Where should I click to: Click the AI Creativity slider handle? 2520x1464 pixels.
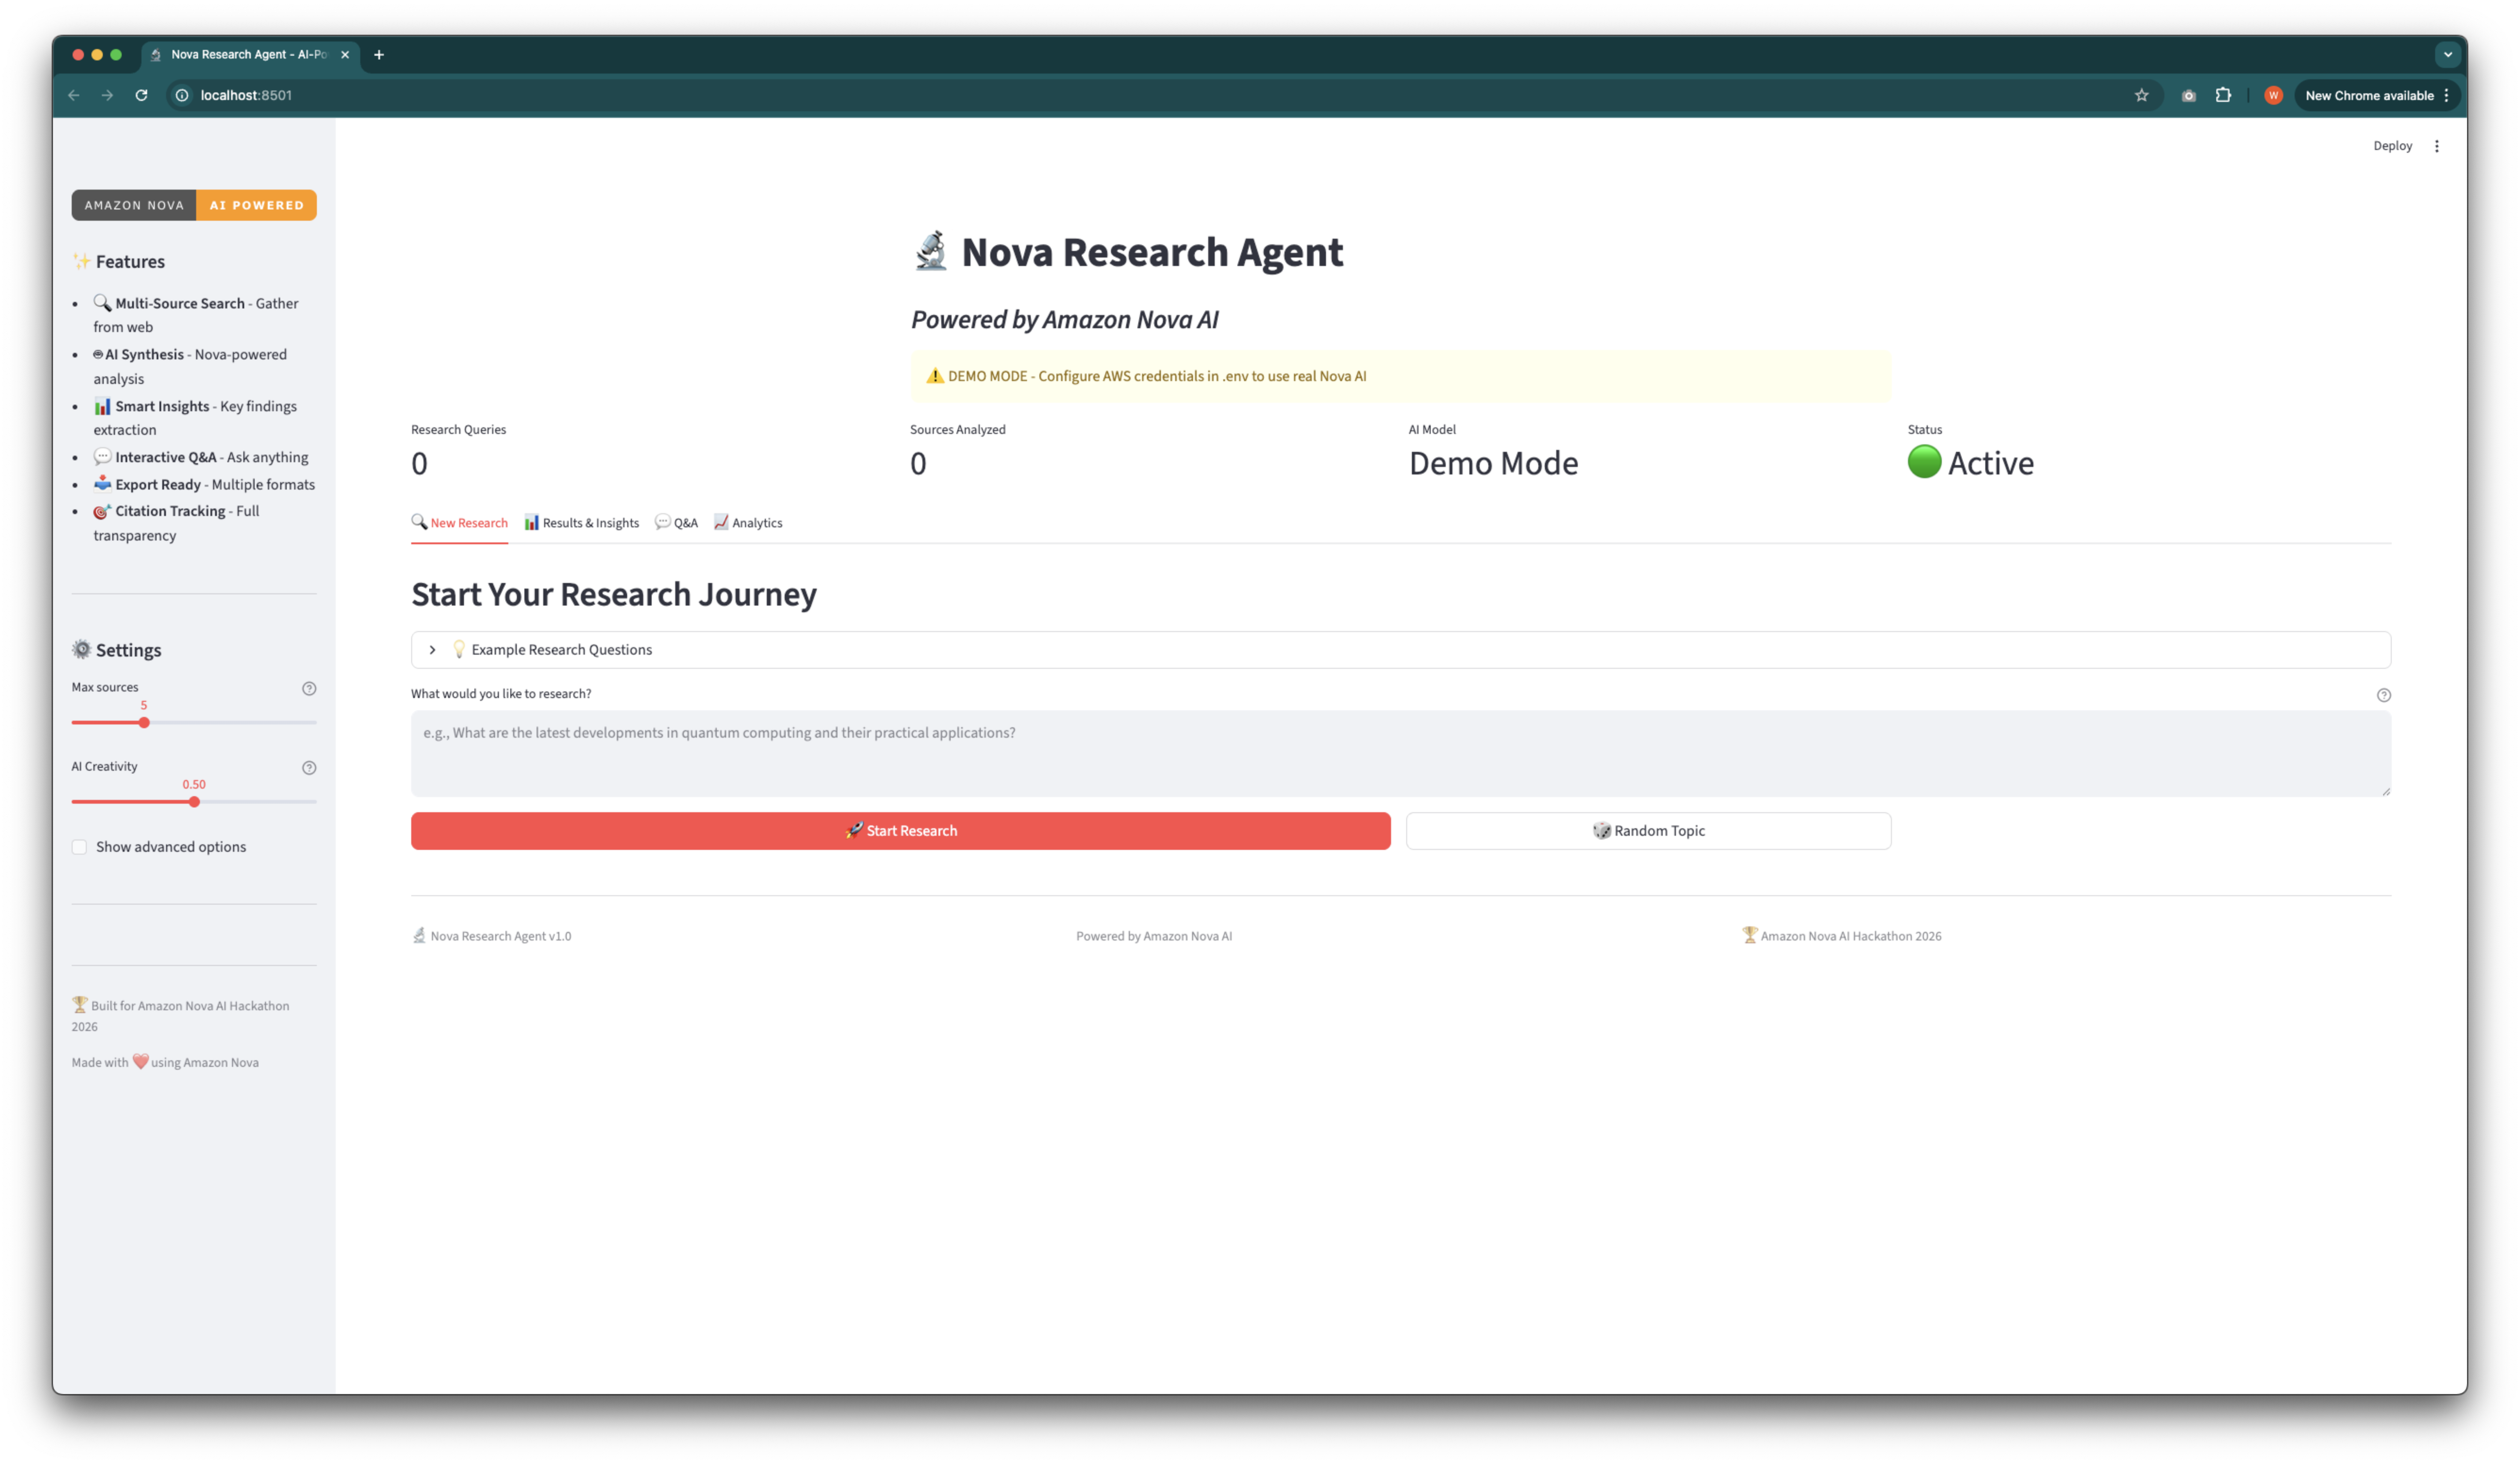click(x=194, y=802)
